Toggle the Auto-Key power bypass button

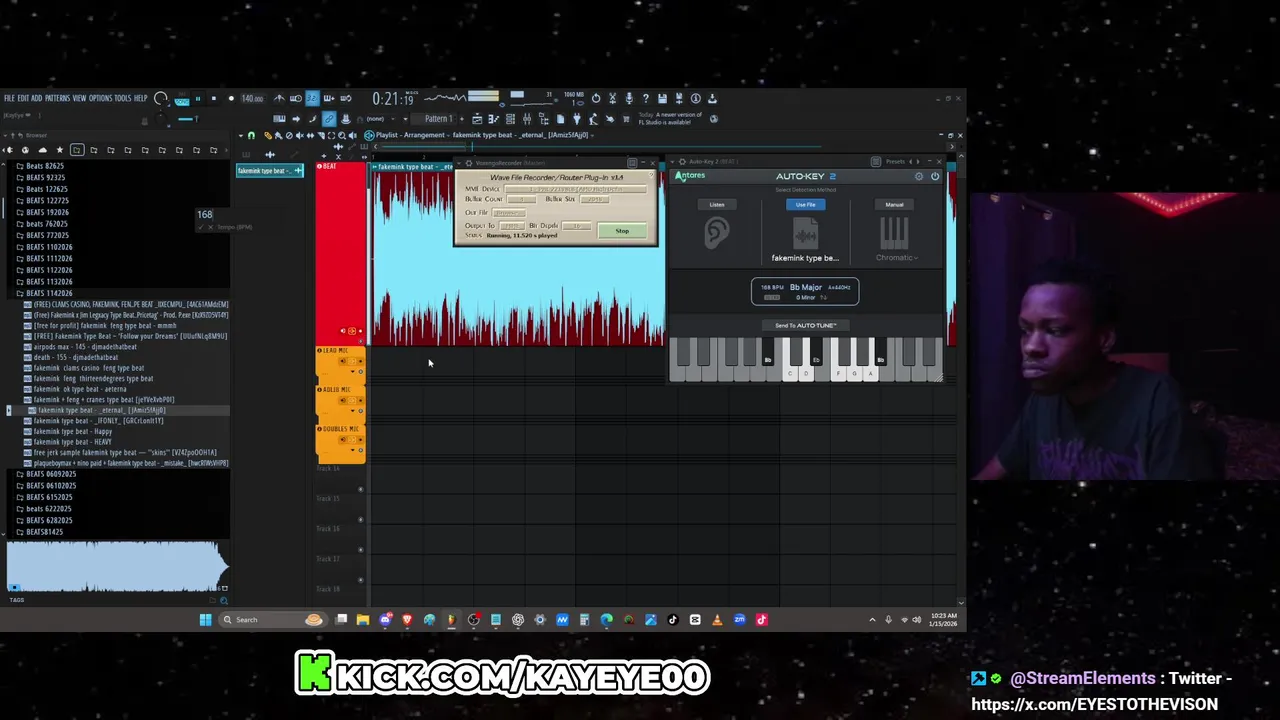coord(935,177)
